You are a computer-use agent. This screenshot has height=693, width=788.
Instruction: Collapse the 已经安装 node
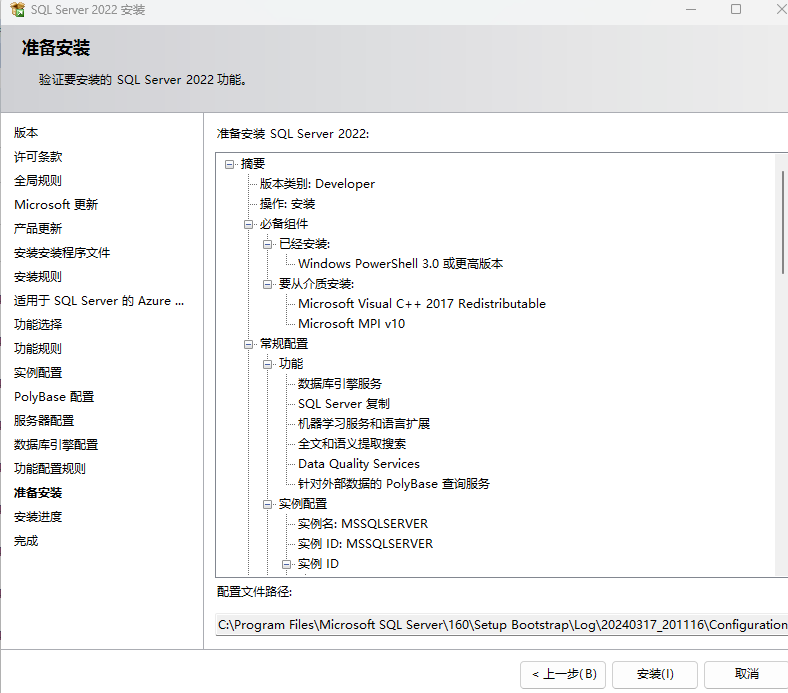tap(267, 244)
